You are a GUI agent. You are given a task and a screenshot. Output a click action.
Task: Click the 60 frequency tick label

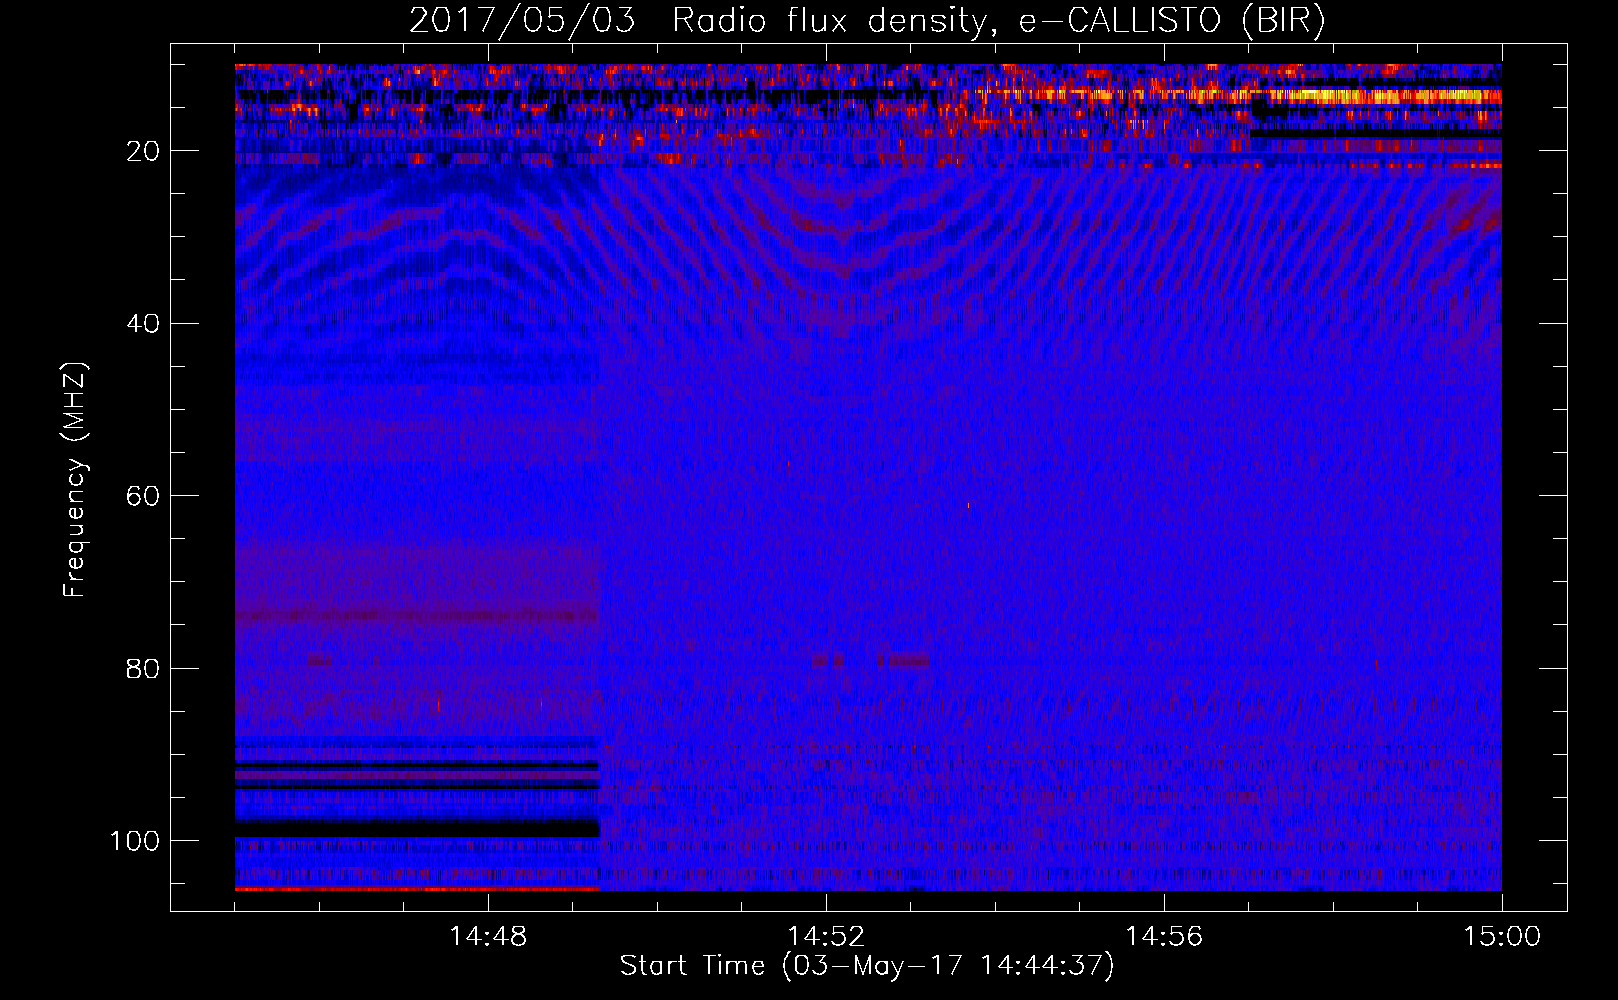[144, 496]
